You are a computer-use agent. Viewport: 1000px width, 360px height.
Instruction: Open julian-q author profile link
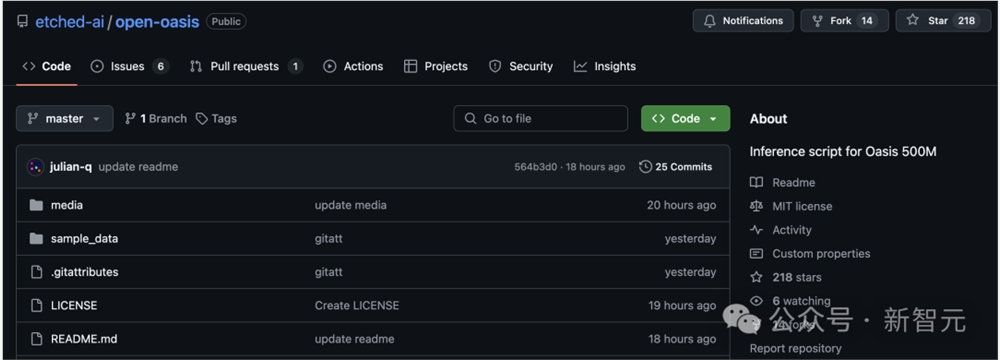(x=71, y=167)
